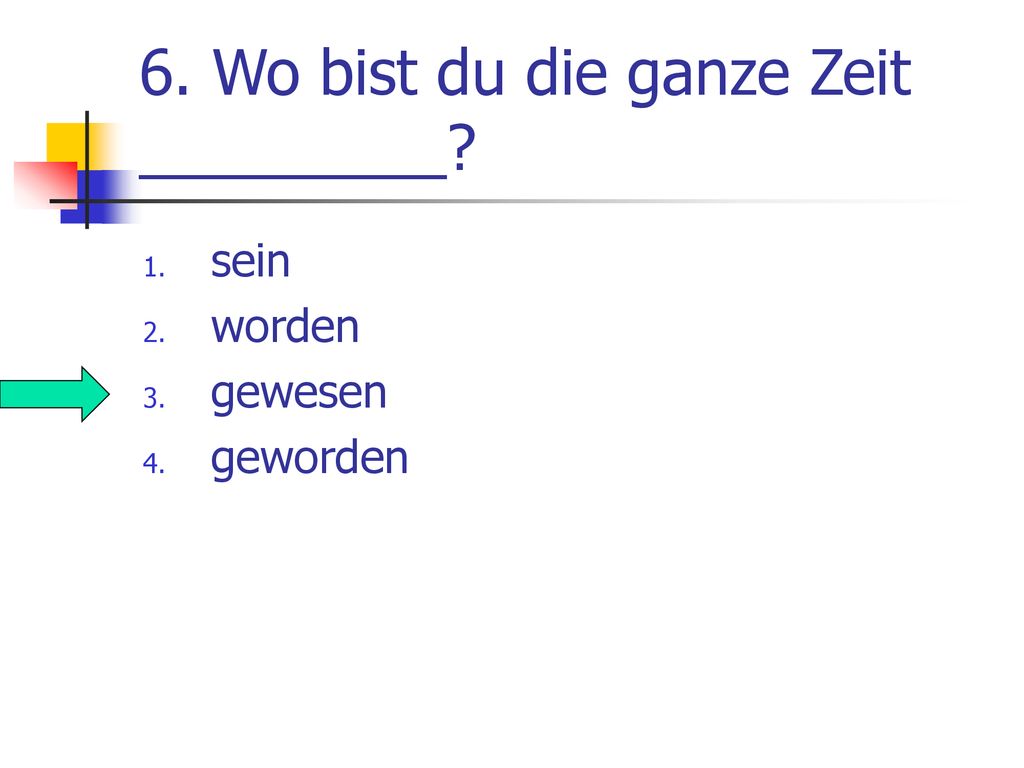The image size is (1024, 768).
Task: Click the words "Wo bist" in the title
Action: pyautogui.click(x=315, y=72)
